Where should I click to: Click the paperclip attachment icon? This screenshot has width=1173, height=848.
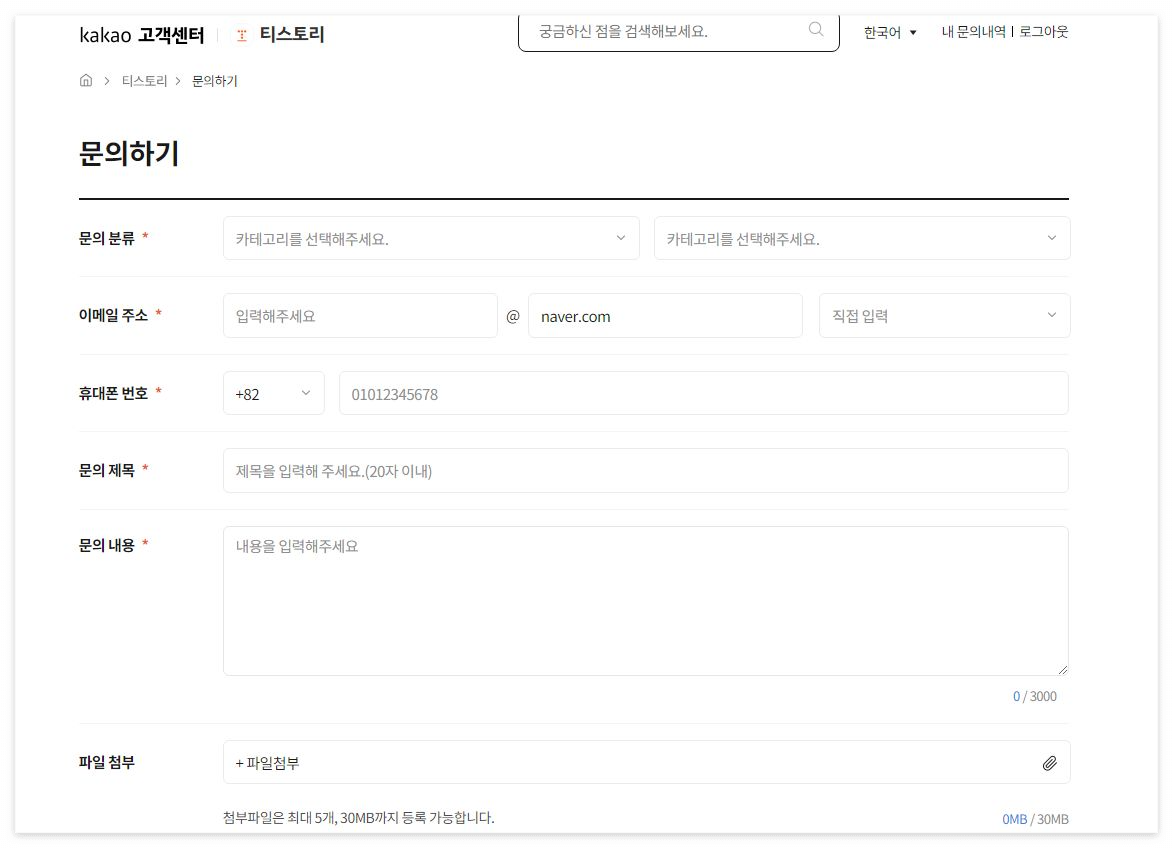tap(1050, 763)
